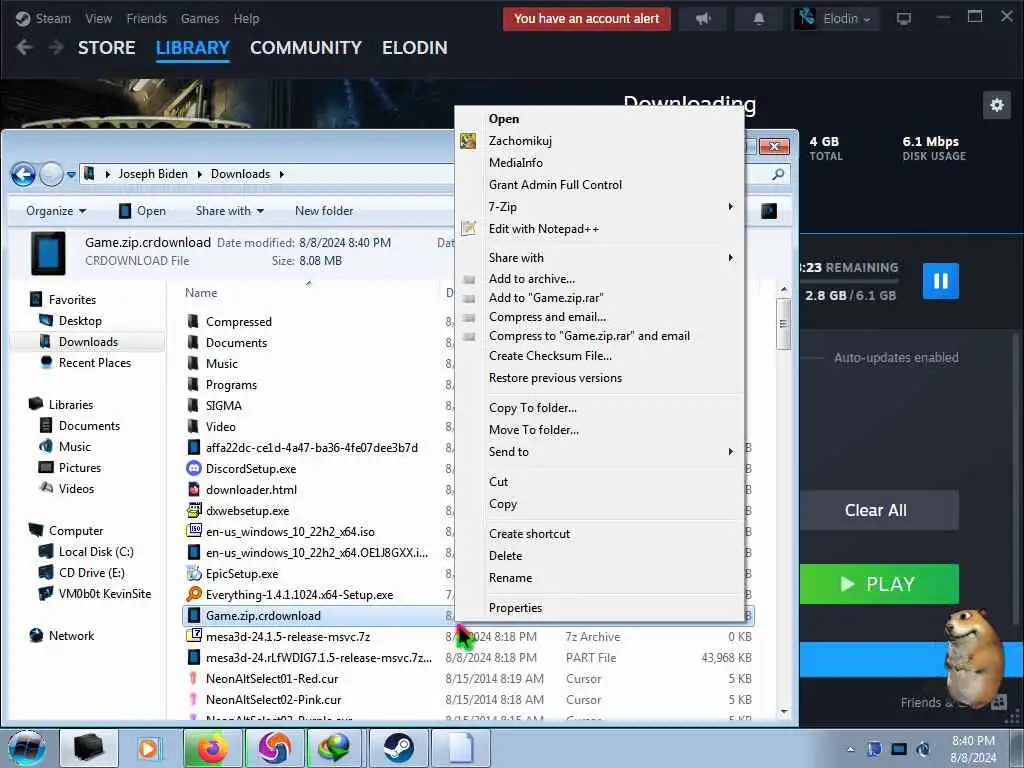The width and height of the screenshot is (1024, 768).
Task: Click Clear All button in Steam
Action: [x=876, y=510]
